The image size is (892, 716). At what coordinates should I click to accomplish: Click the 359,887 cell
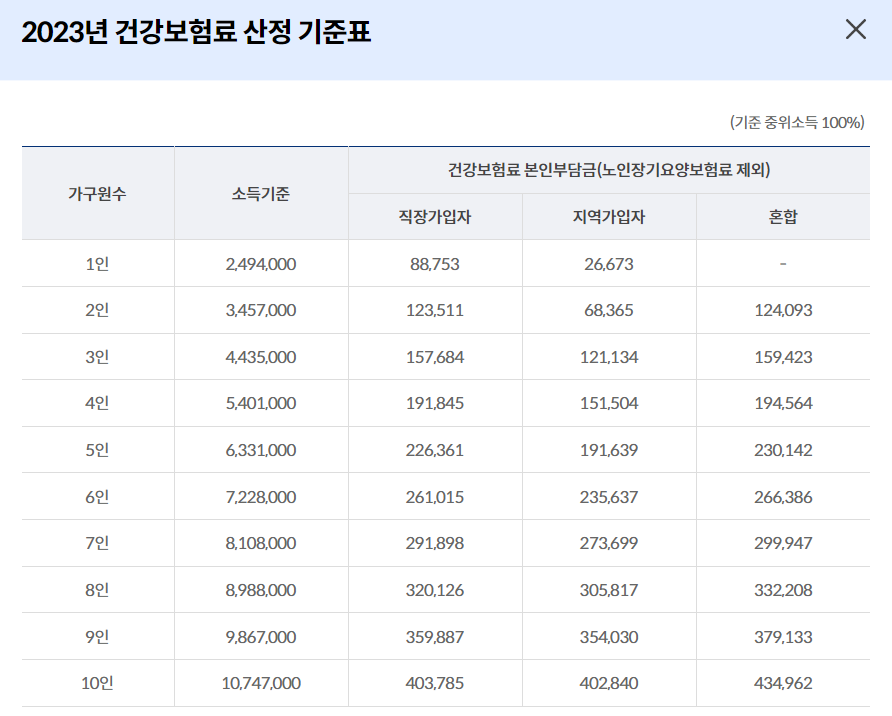(435, 637)
